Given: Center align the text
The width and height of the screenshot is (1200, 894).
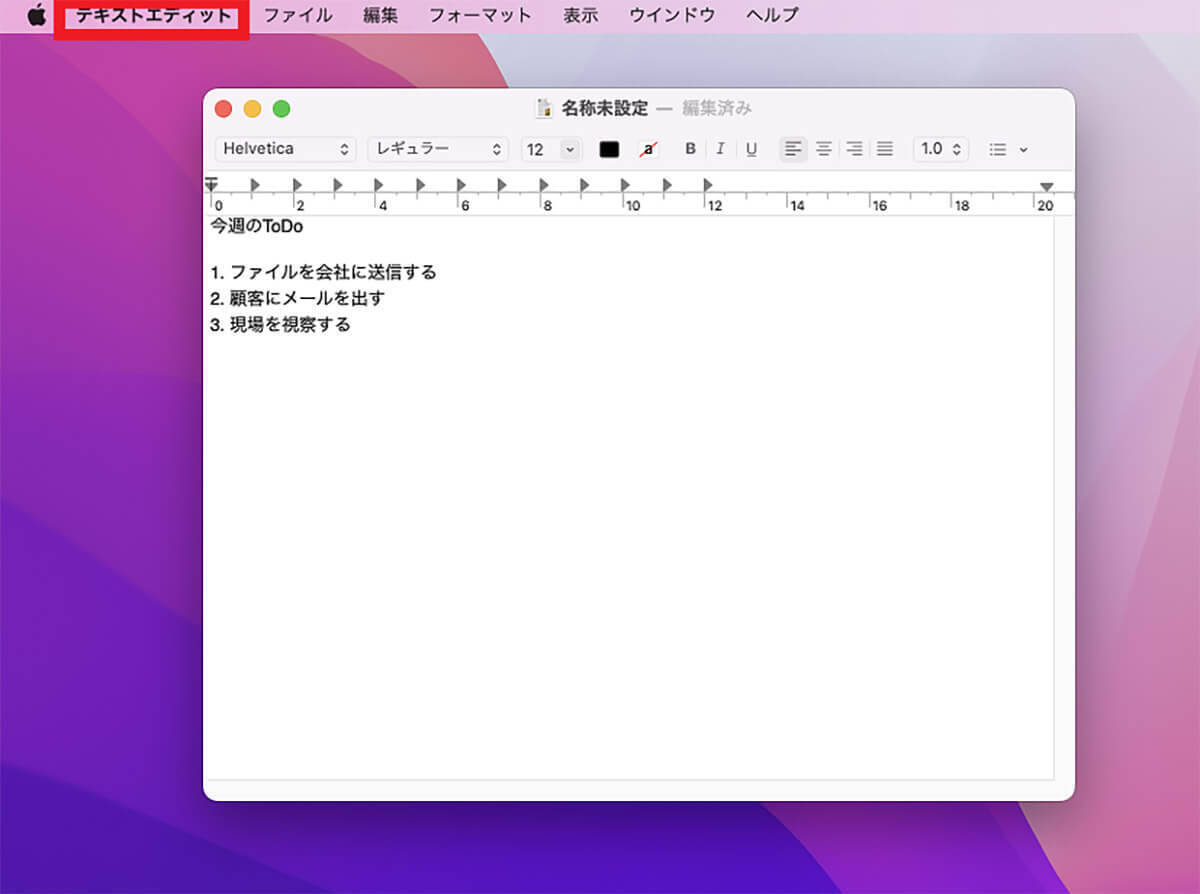Looking at the screenshot, I should [824, 149].
